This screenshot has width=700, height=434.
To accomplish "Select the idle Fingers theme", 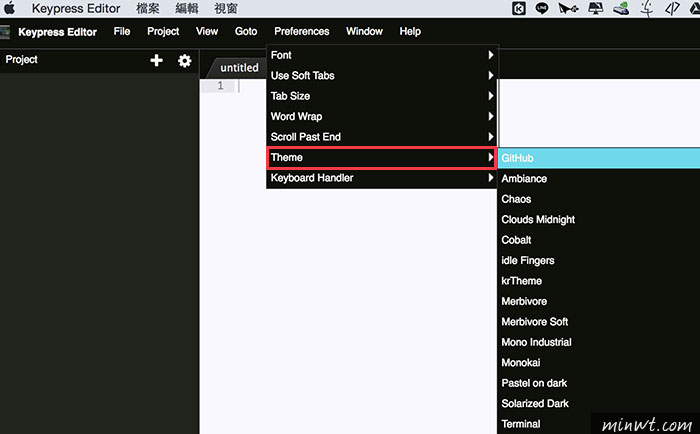I will (599, 260).
